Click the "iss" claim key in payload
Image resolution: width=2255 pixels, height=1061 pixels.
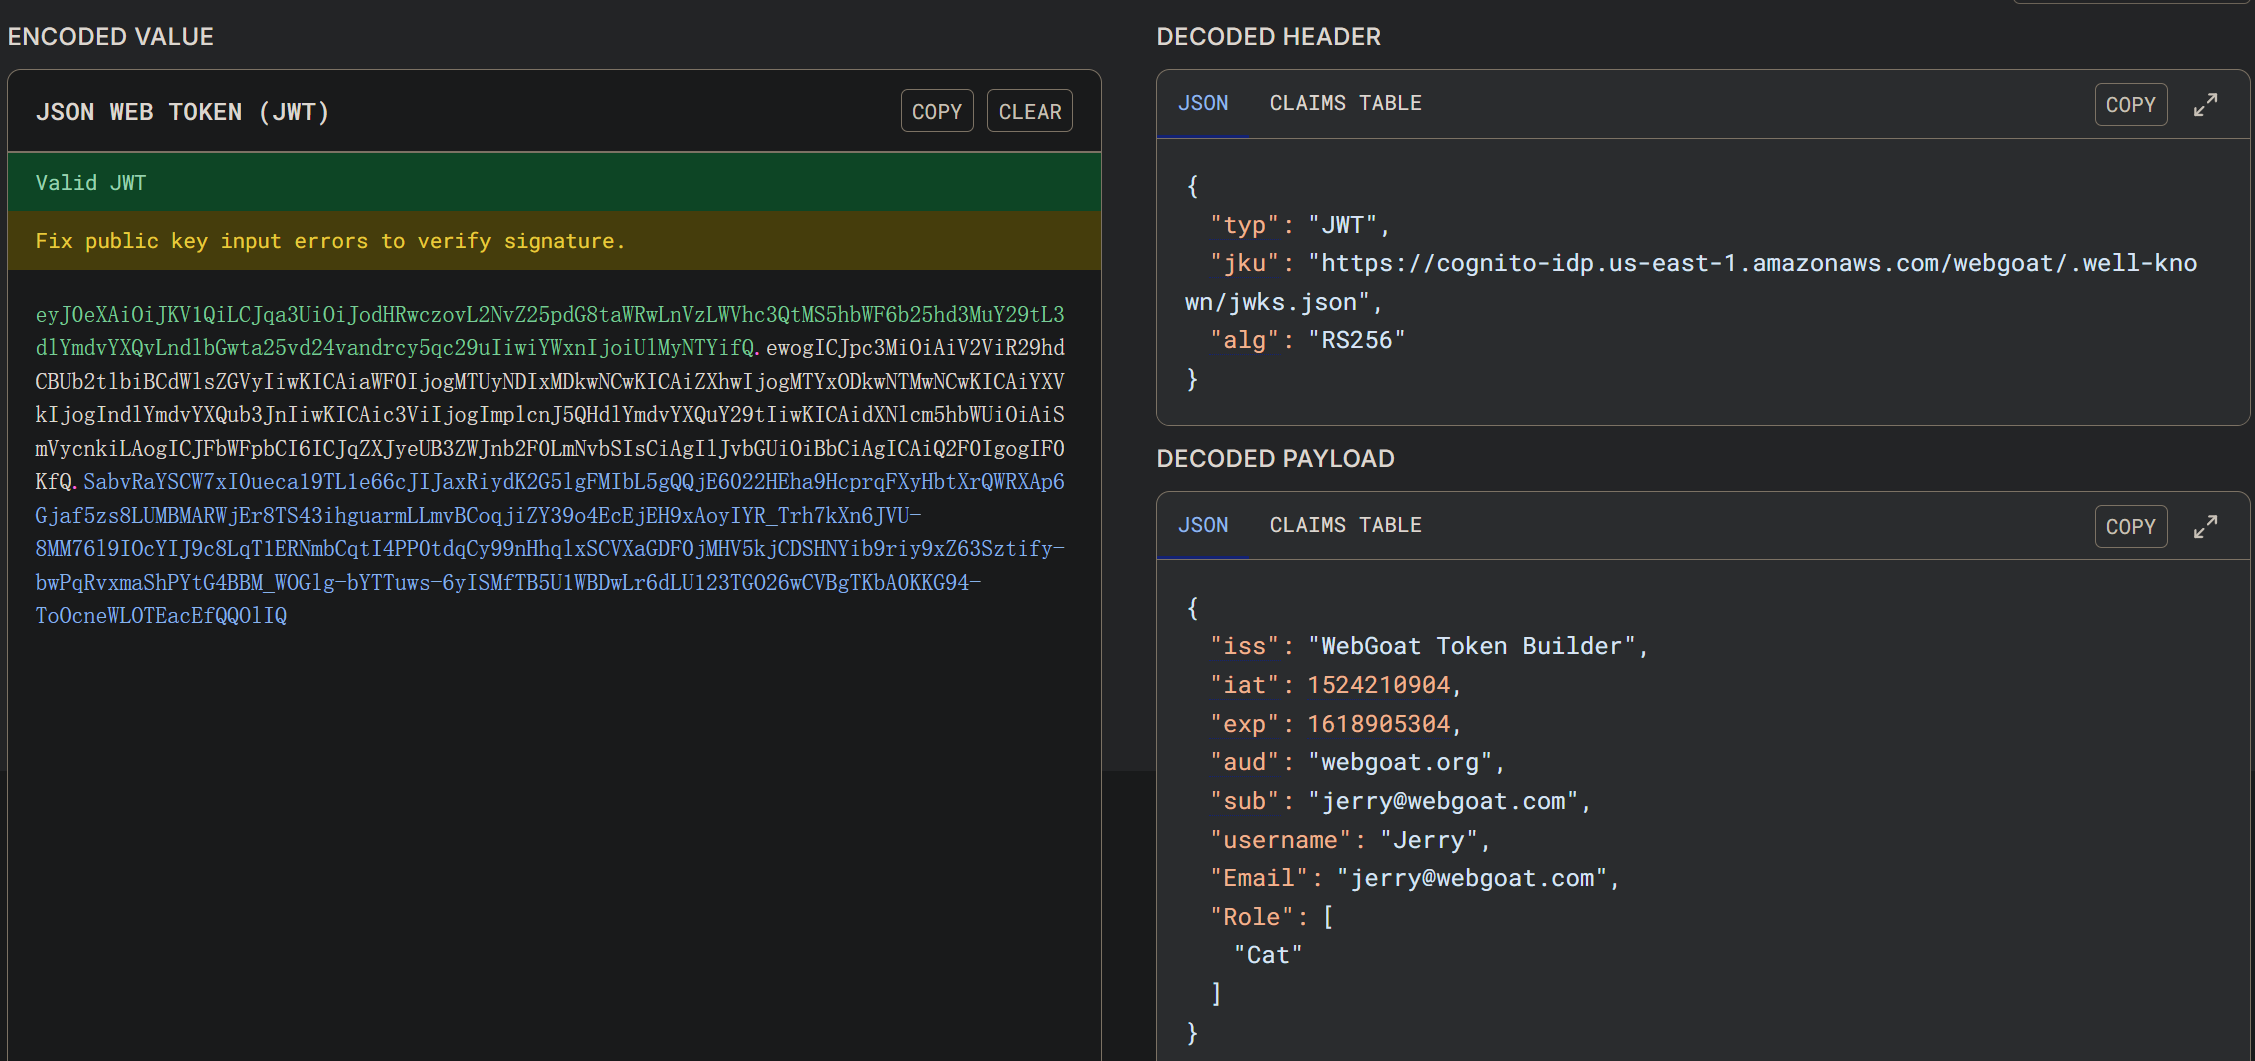click(x=1245, y=646)
